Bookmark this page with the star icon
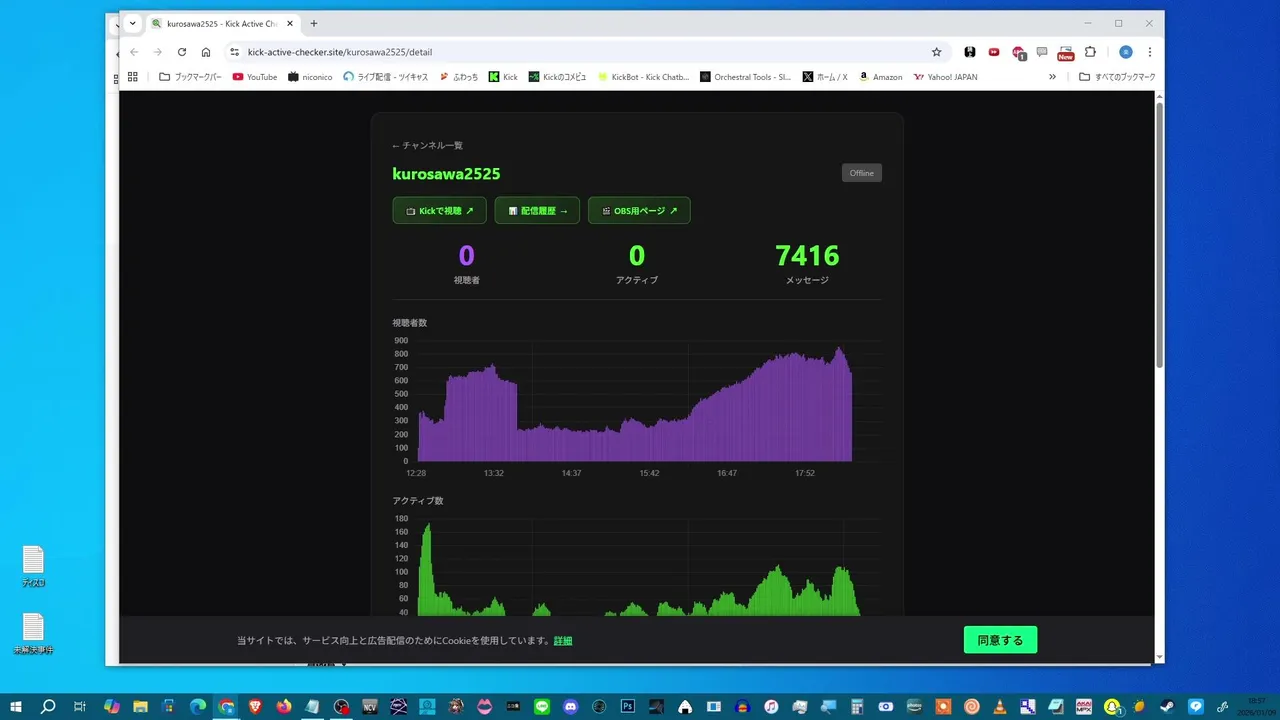 (x=936, y=52)
